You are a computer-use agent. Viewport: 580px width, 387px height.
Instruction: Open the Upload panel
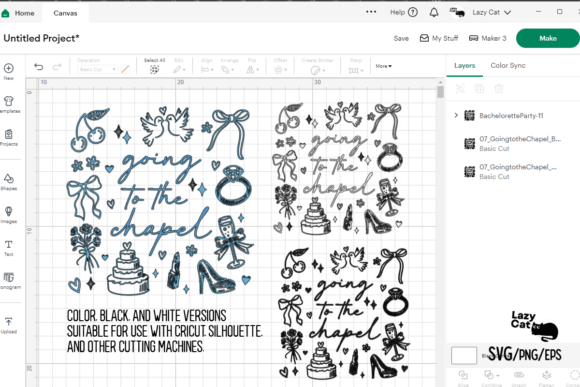(x=9, y=325)
